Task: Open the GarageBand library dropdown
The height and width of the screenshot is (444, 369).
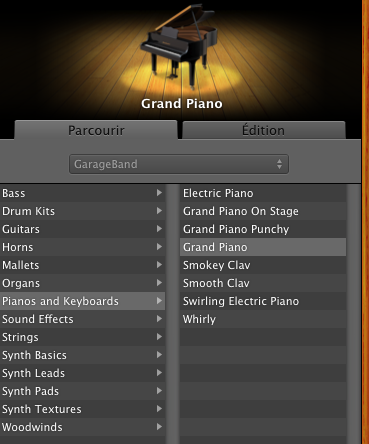Action: point(179,164)
